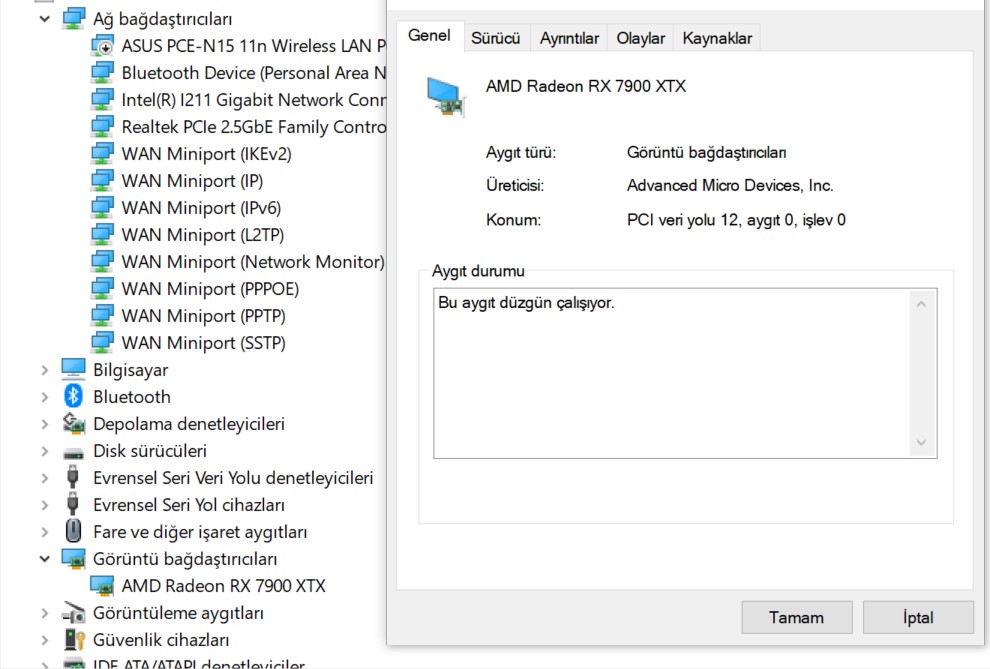
Task: Expand the Depolama denetleyicileri node
Action: click(x=44, y=424)
